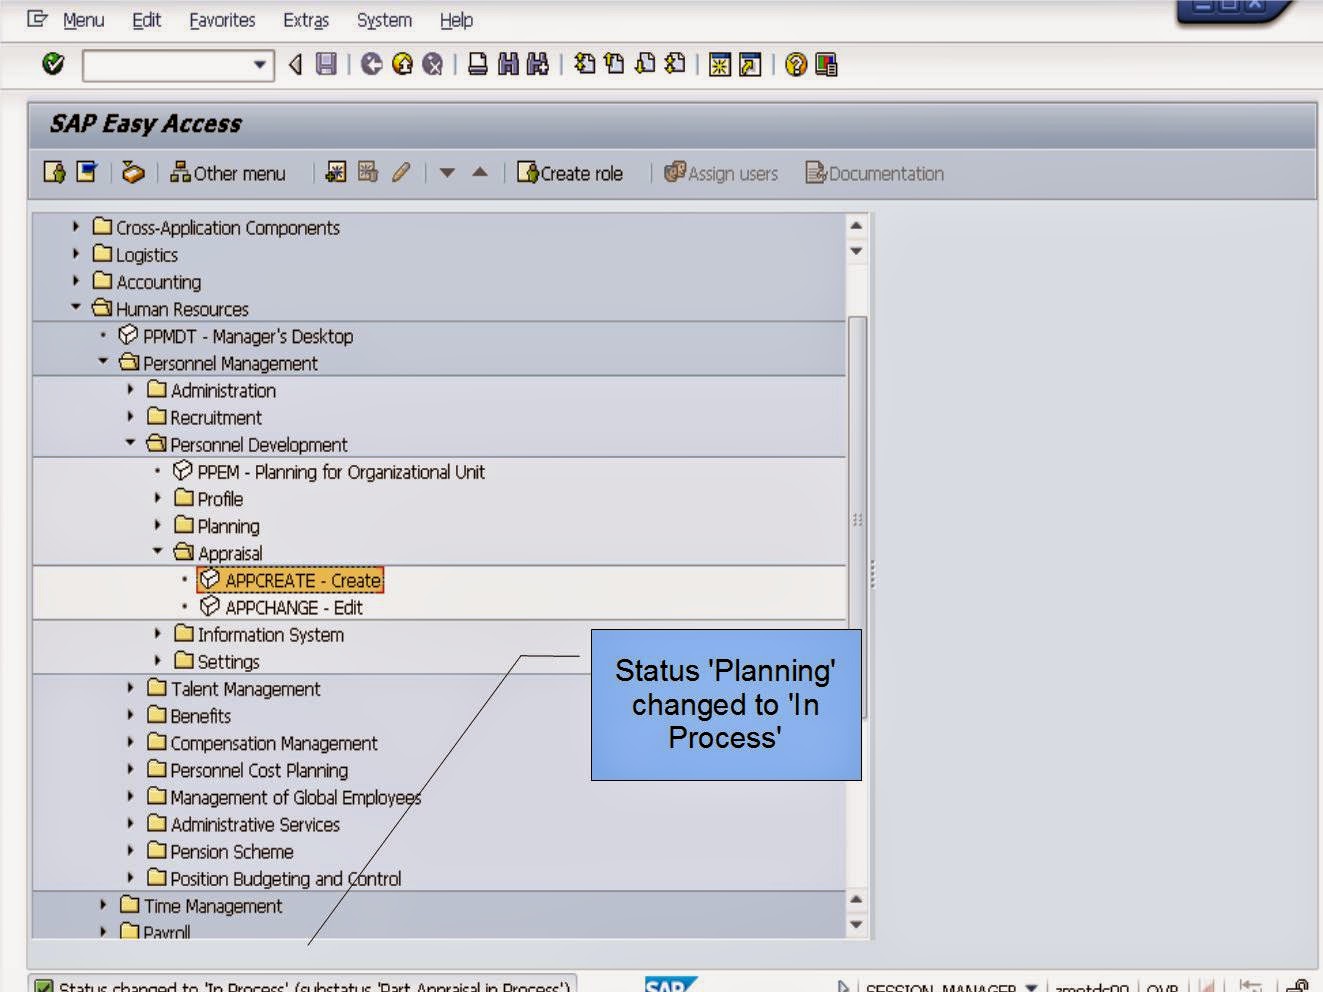Viewport: 1323px width, 992px height.
Task: Click the Customize Local Layout icon
Action: coord(824,64)
